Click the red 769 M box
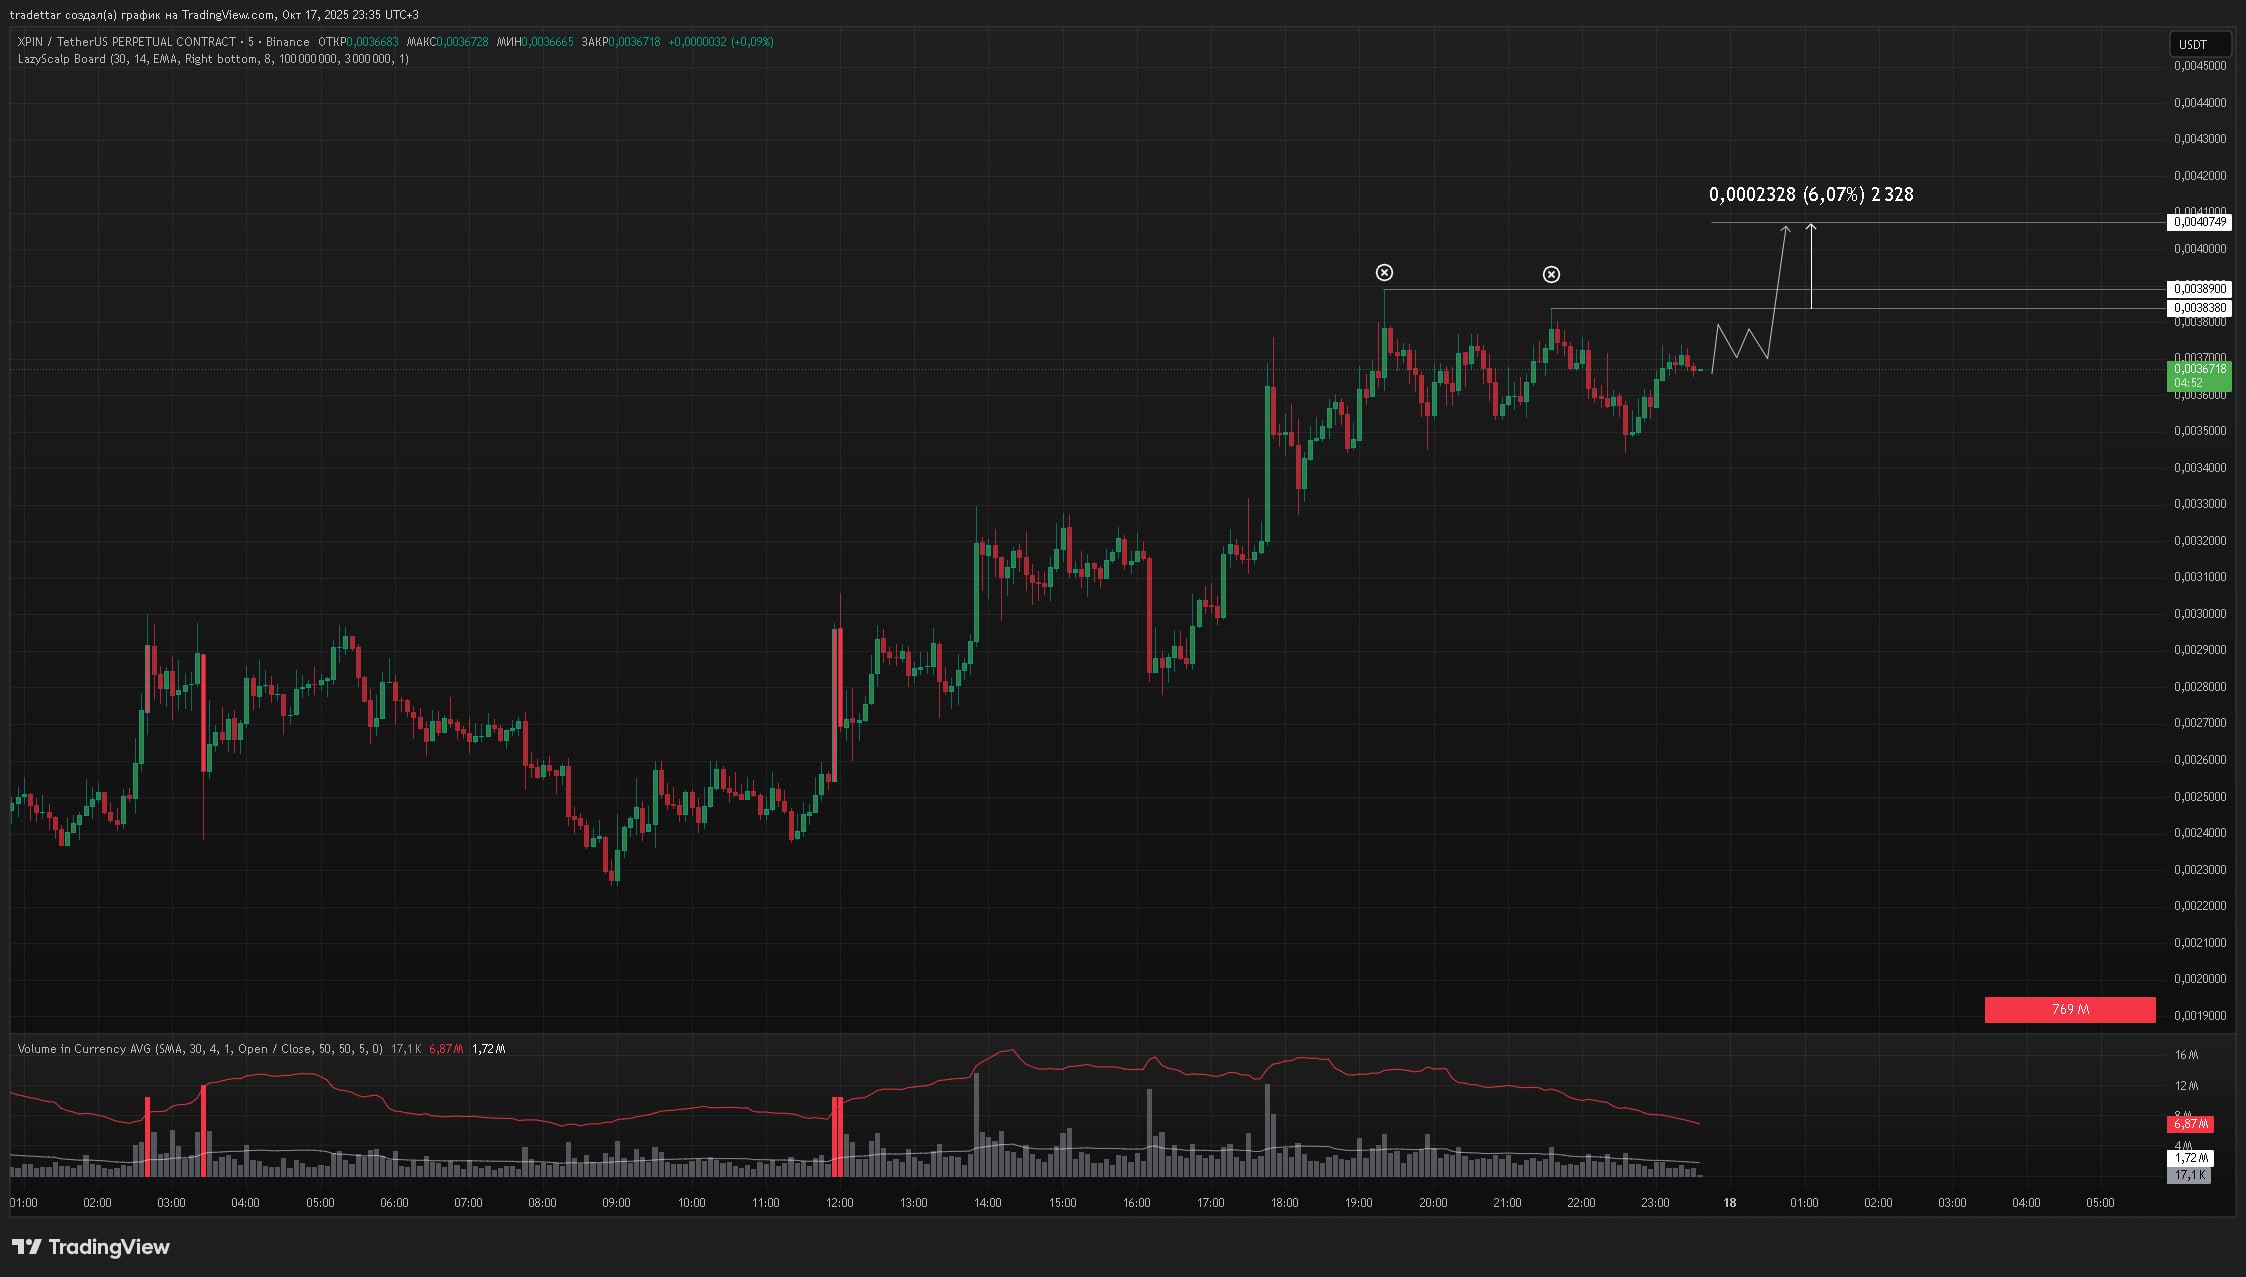2246x1277 pixels. click(x=2069, y=1010)
